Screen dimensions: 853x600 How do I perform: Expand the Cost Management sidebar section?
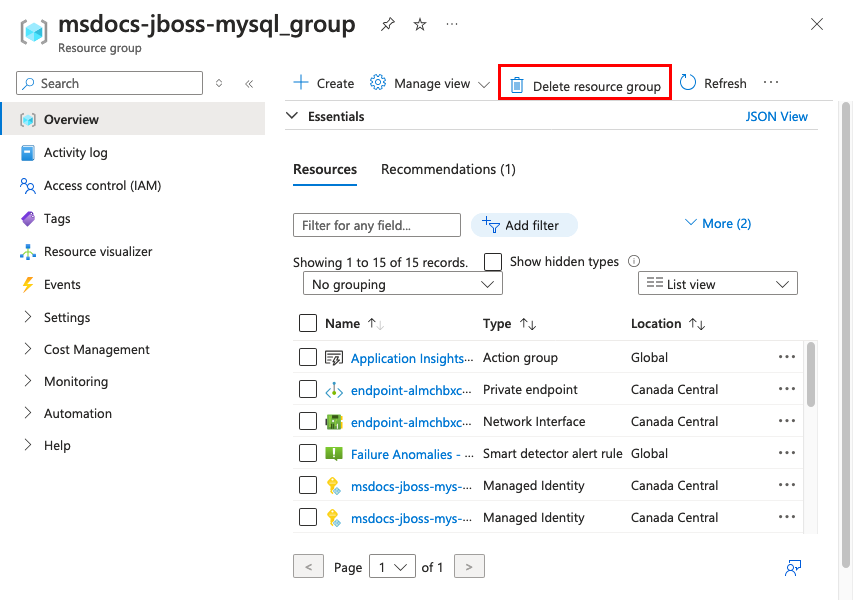[96, 350]
